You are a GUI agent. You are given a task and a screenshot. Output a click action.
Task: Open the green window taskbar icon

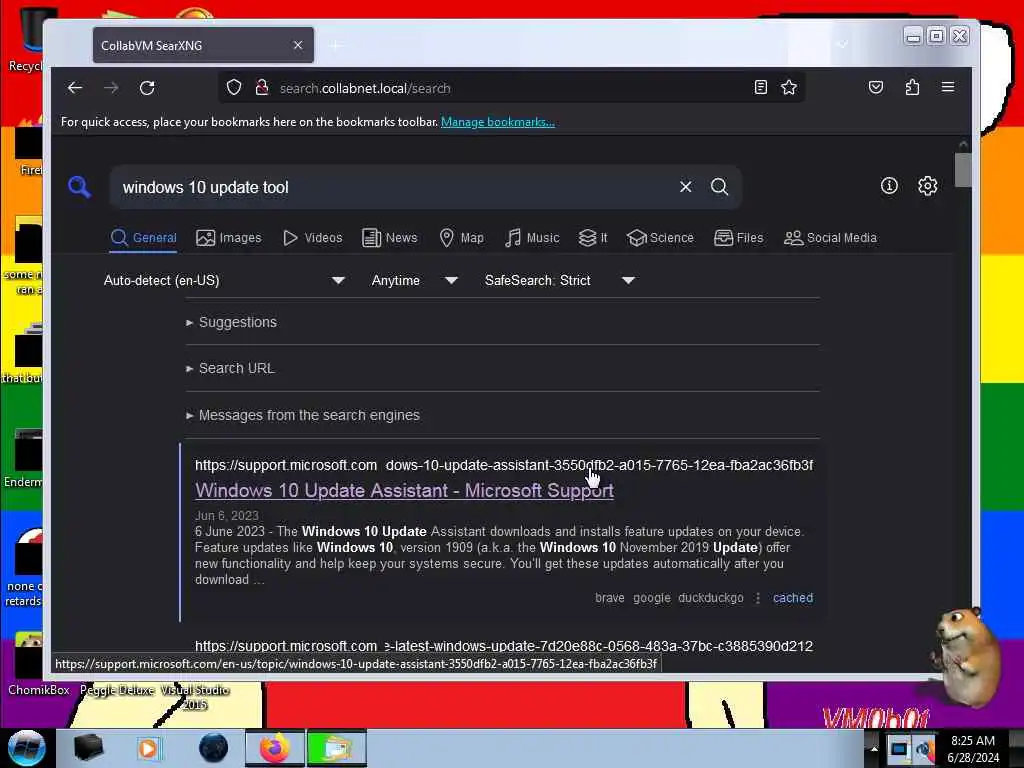coord(336,748)
